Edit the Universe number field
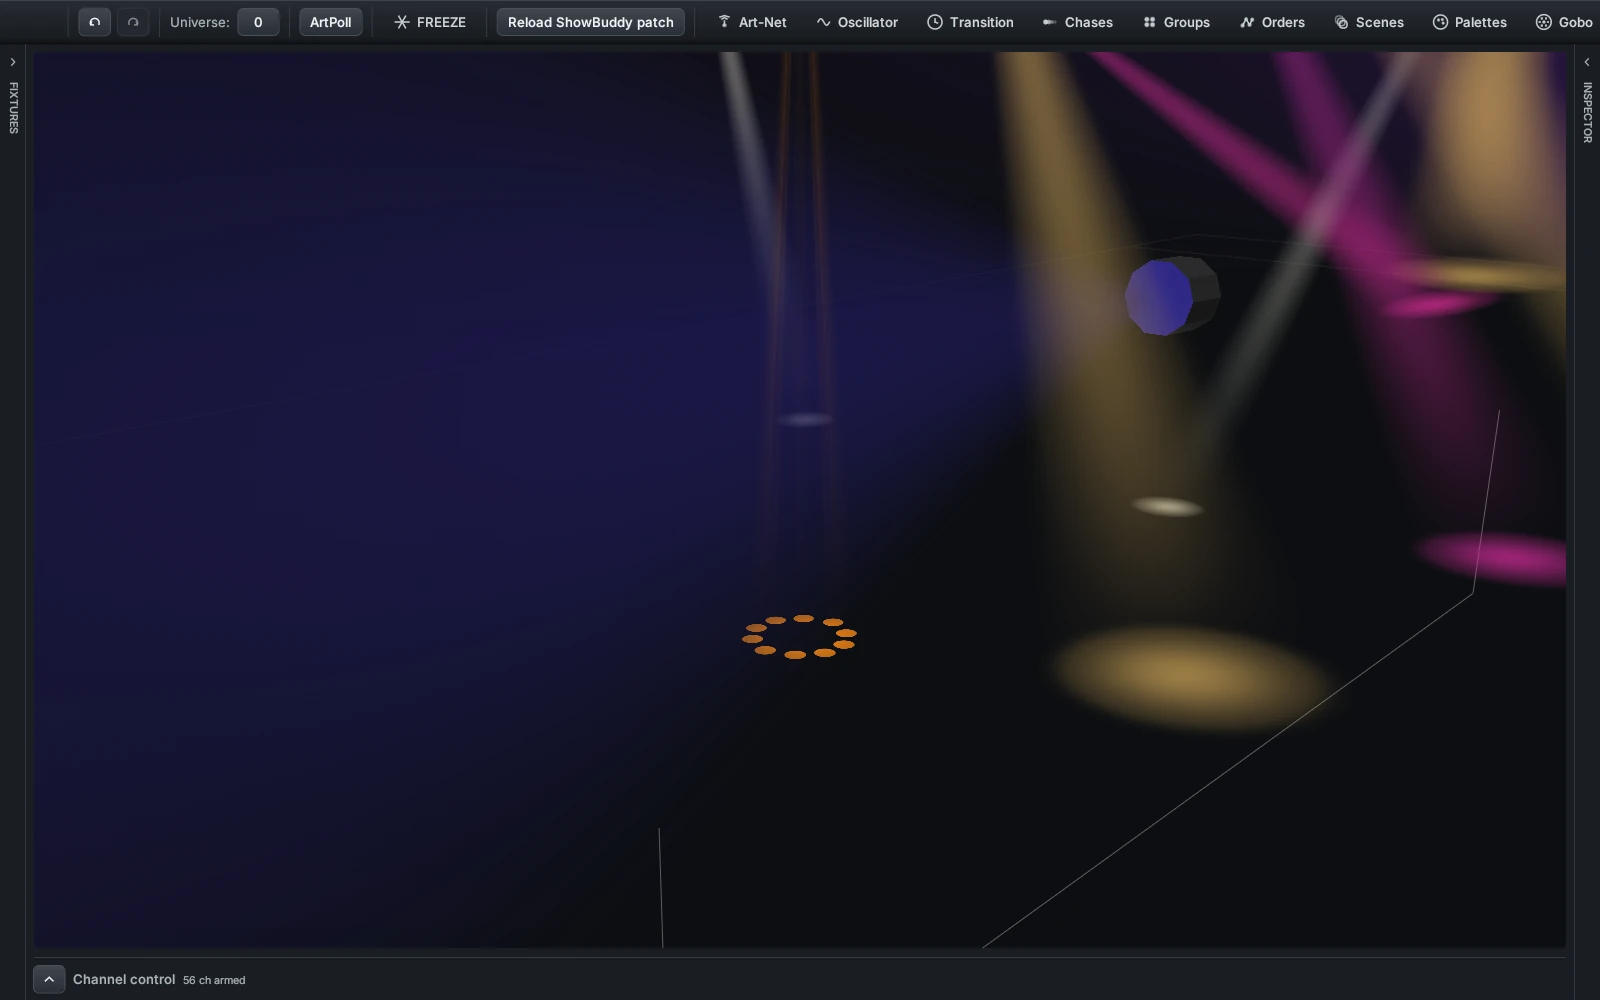This screenshot has width=1600, height=1000. [x=258, y=22]
